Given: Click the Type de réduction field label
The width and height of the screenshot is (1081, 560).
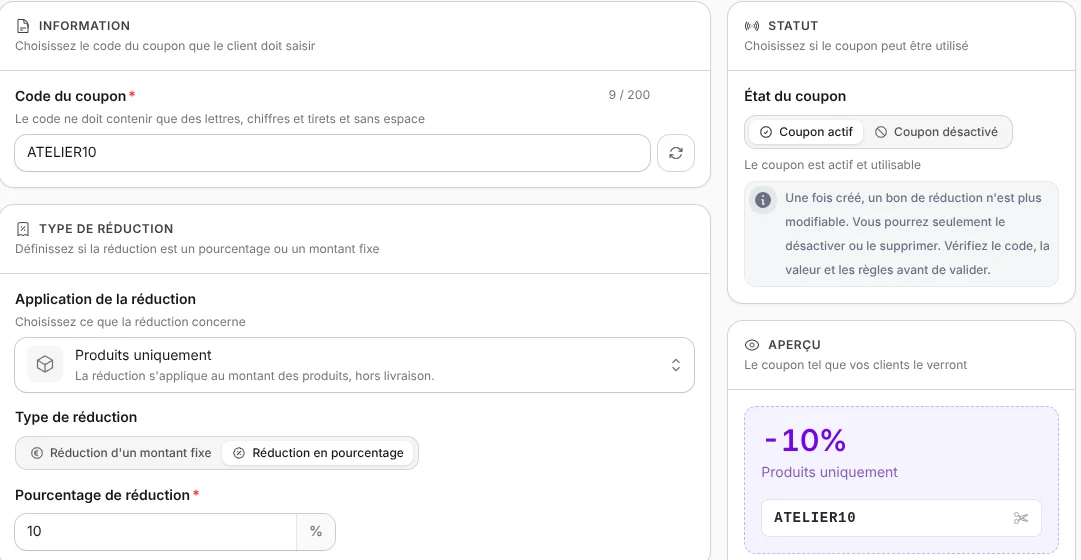Looking at the screenshot, I should click(76, 417).
